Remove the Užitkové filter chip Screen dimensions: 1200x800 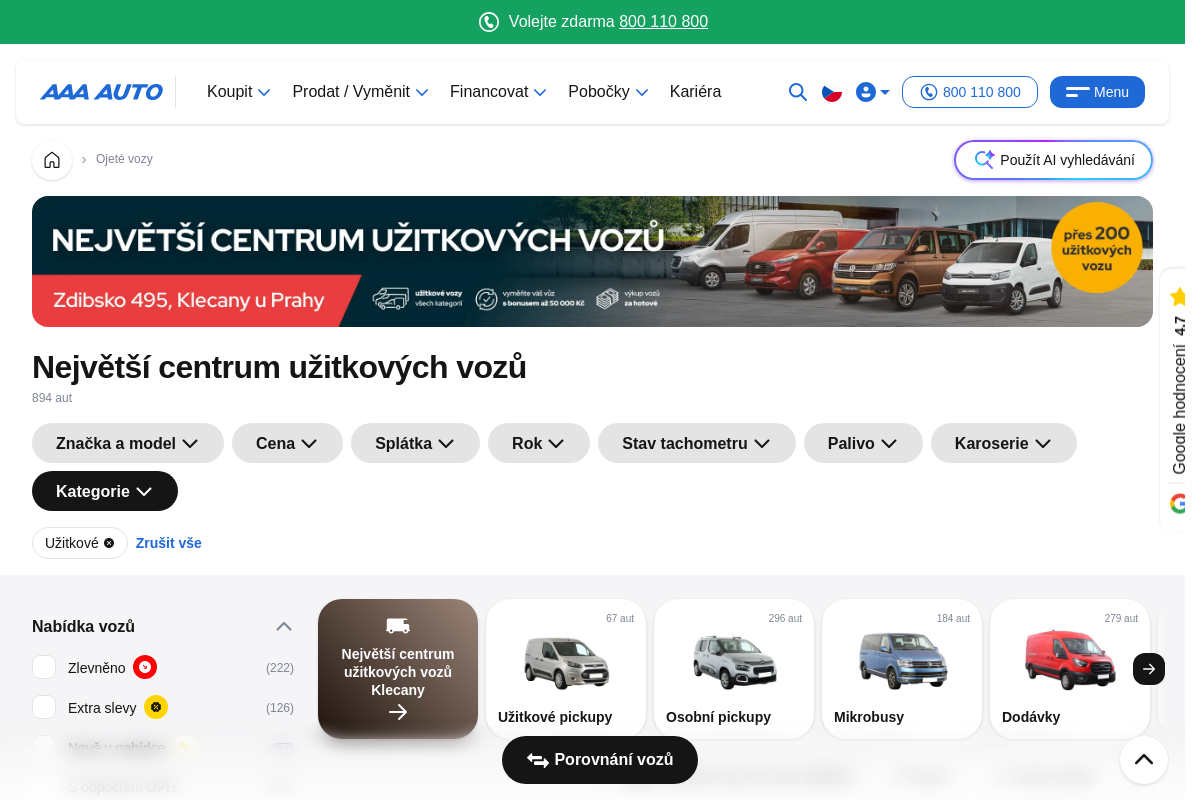109,543
